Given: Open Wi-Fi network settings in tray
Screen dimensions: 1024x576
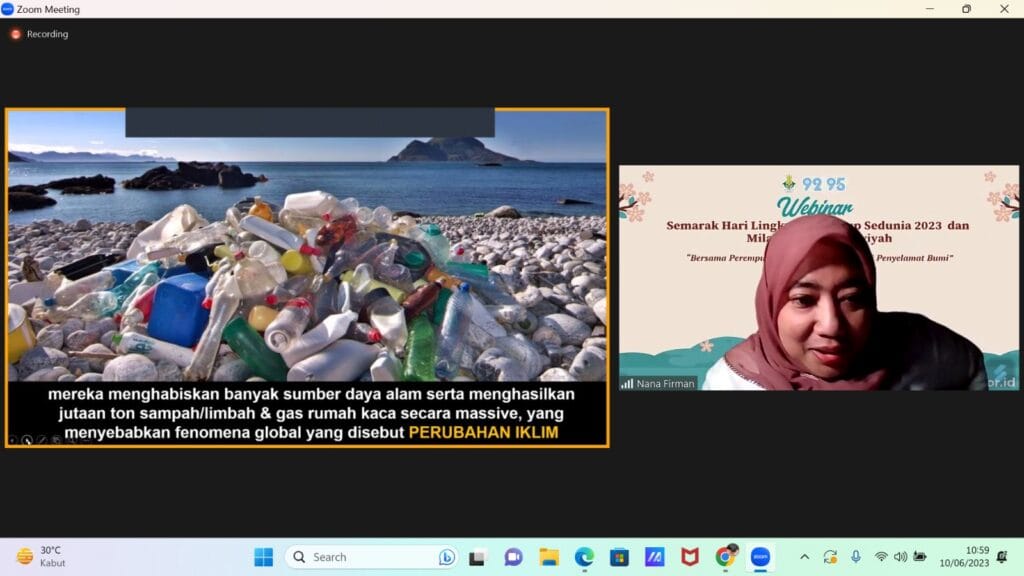Looking at the screenshot, I should click(x=880, y=557).
